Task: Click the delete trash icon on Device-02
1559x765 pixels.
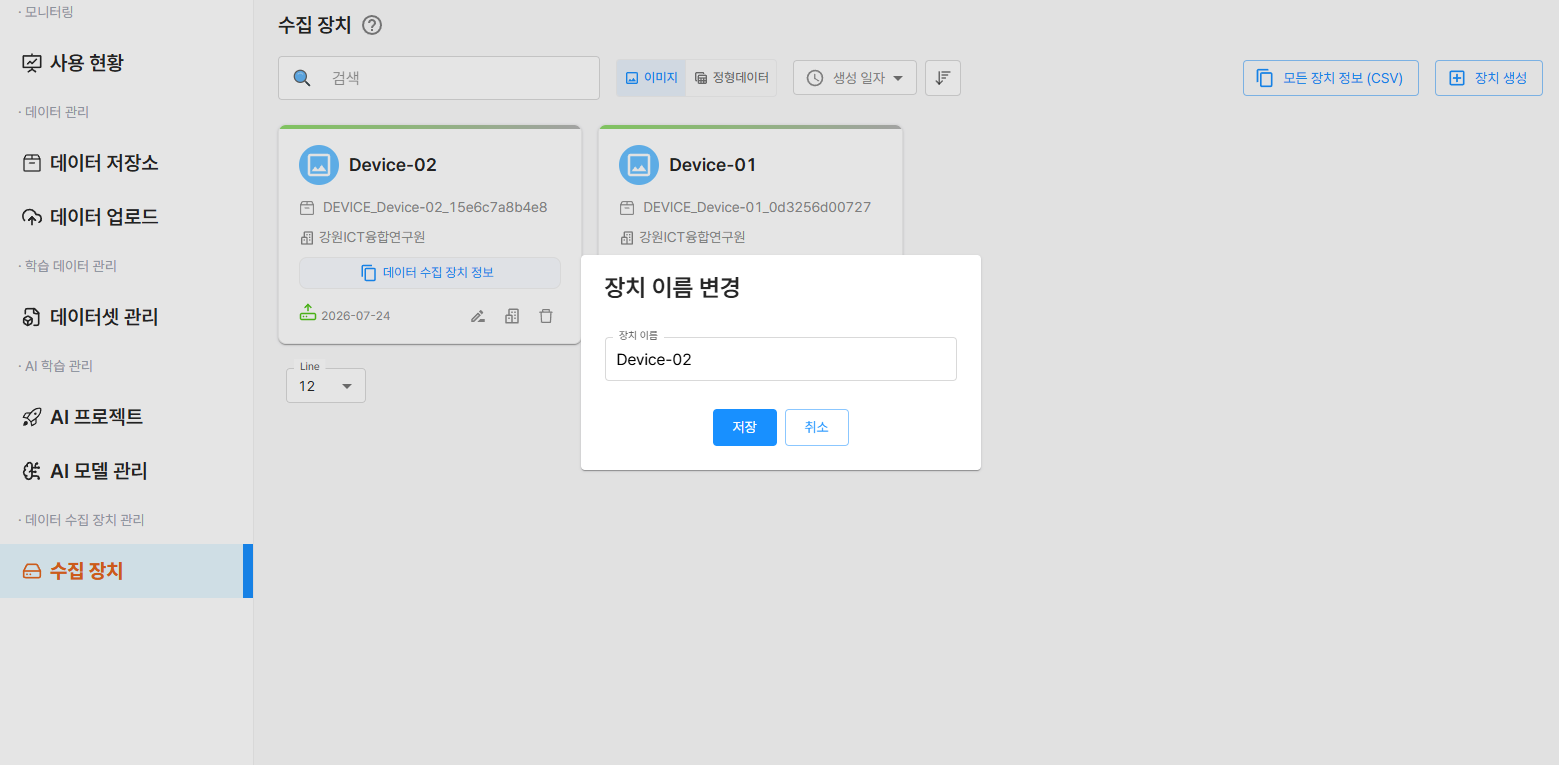Action: 546,316
